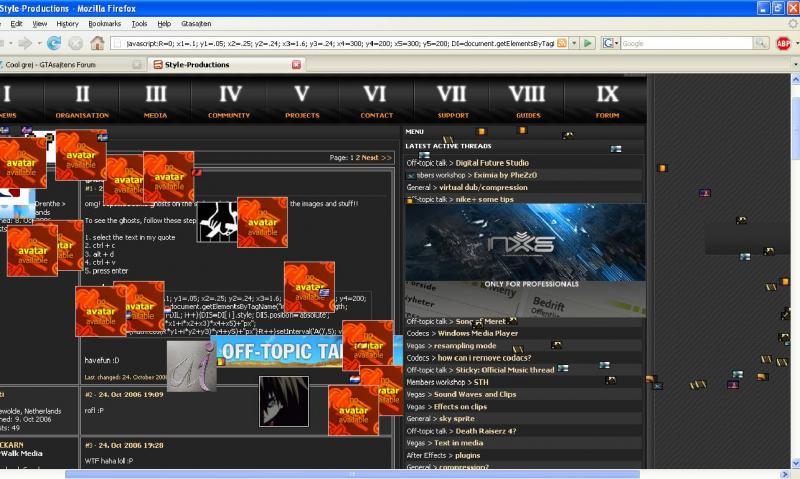Click the Firefox Reload button
This screenshot has width=800, height=479.
[x=53, y=43]
